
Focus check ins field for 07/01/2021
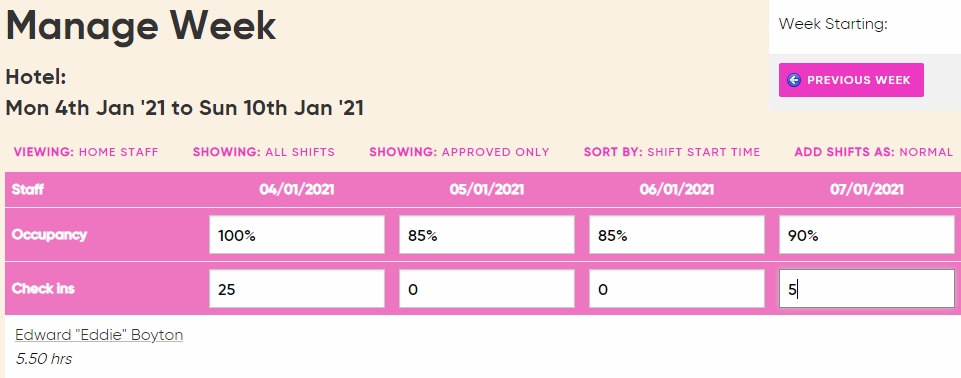pos(867,289)
